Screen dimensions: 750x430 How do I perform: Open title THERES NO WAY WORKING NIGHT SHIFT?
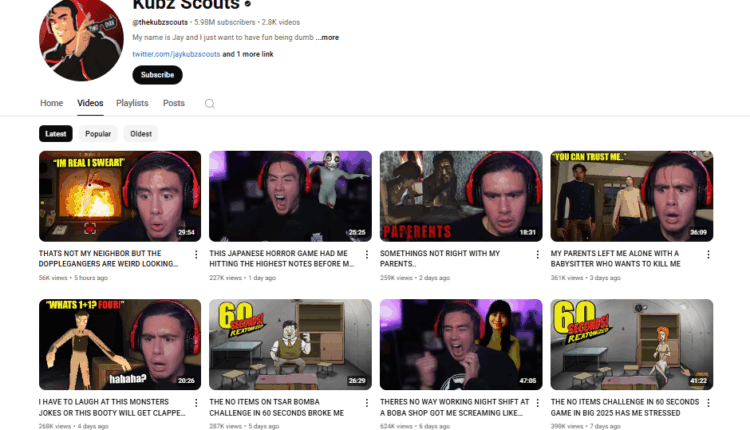[455, 408]
